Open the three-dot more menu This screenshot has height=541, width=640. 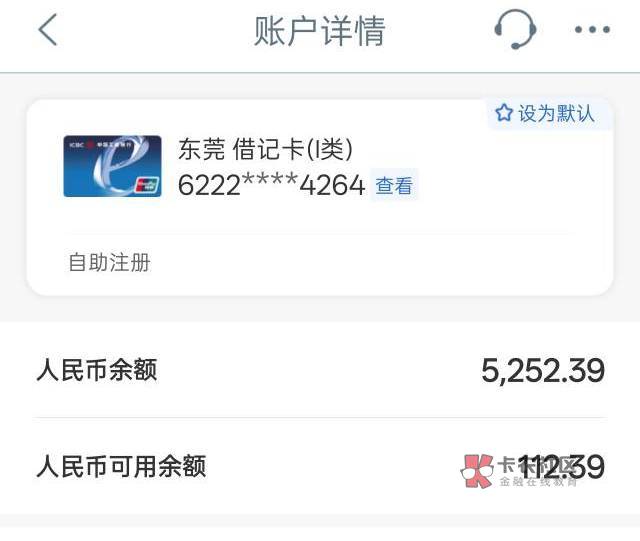coord(592,29)
